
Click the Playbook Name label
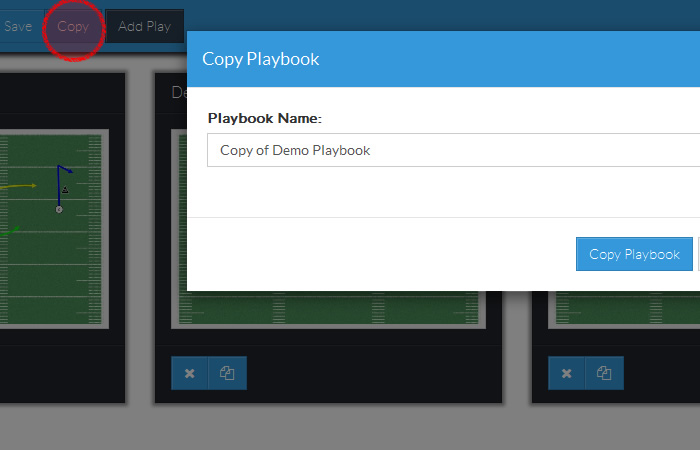click(x=264, y=118)
